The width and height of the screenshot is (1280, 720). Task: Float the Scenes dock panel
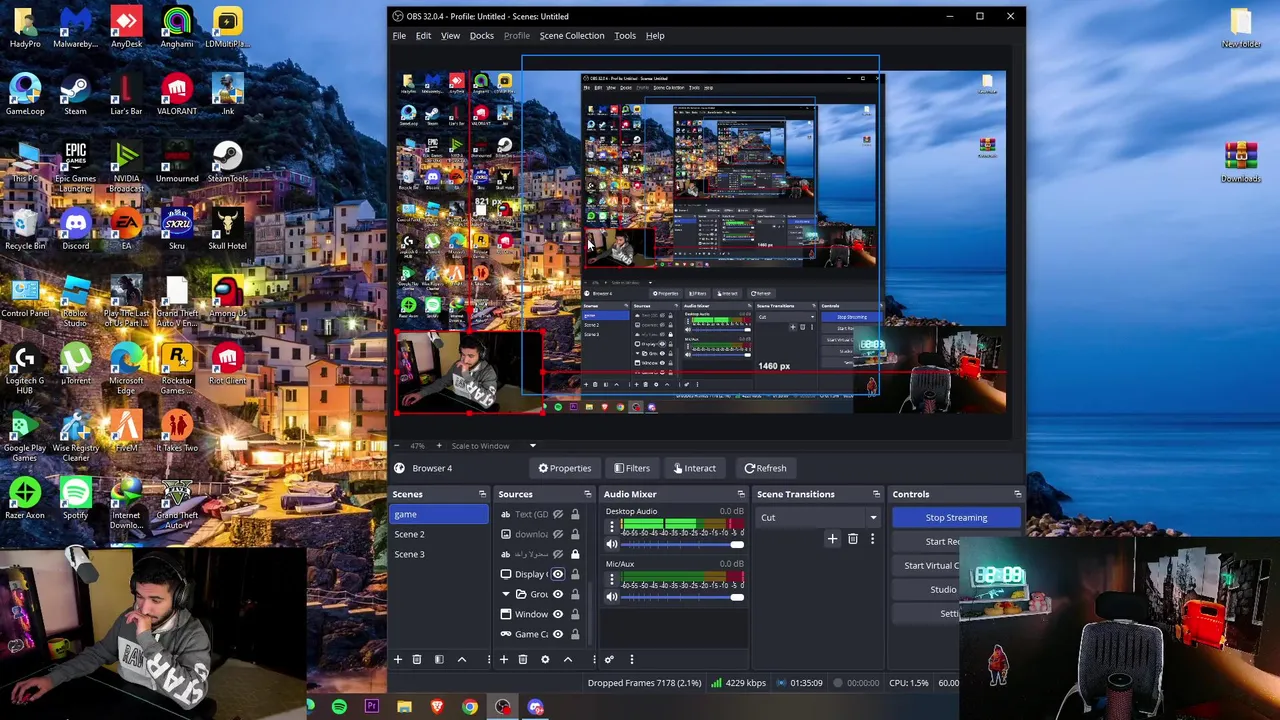[x=482, y=494]
